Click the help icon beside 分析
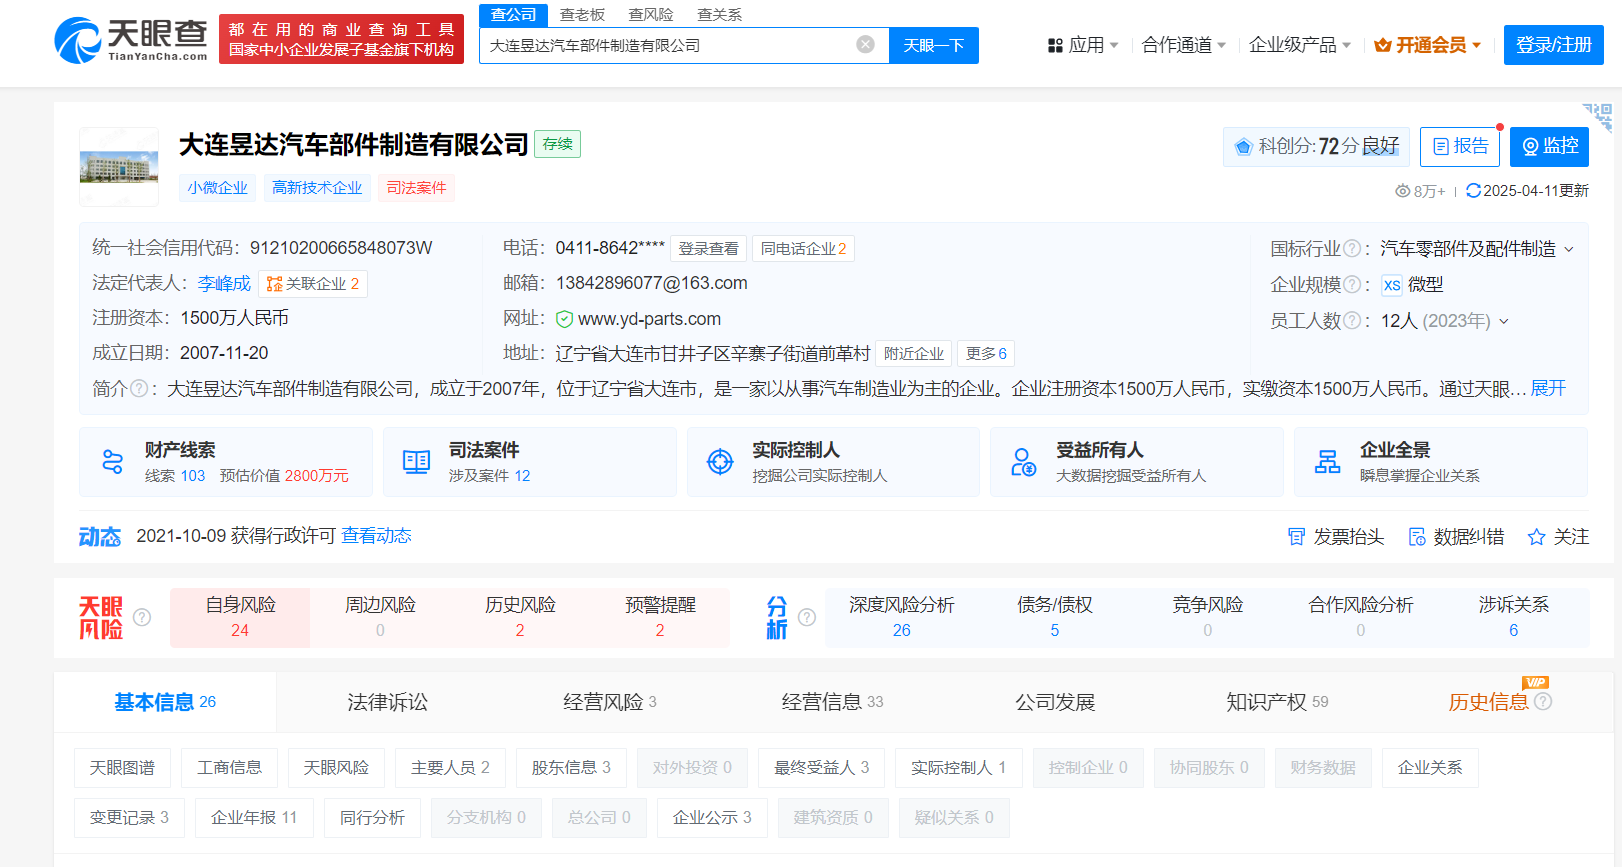Viewport: 1622px width, 867px height. click(807, 617)
